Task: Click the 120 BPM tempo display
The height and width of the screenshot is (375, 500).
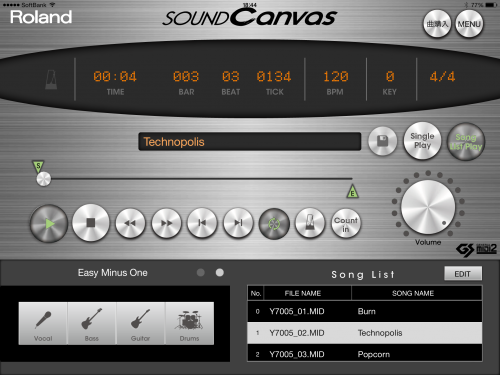Action: pyautogui.click(x=336, y=77)
